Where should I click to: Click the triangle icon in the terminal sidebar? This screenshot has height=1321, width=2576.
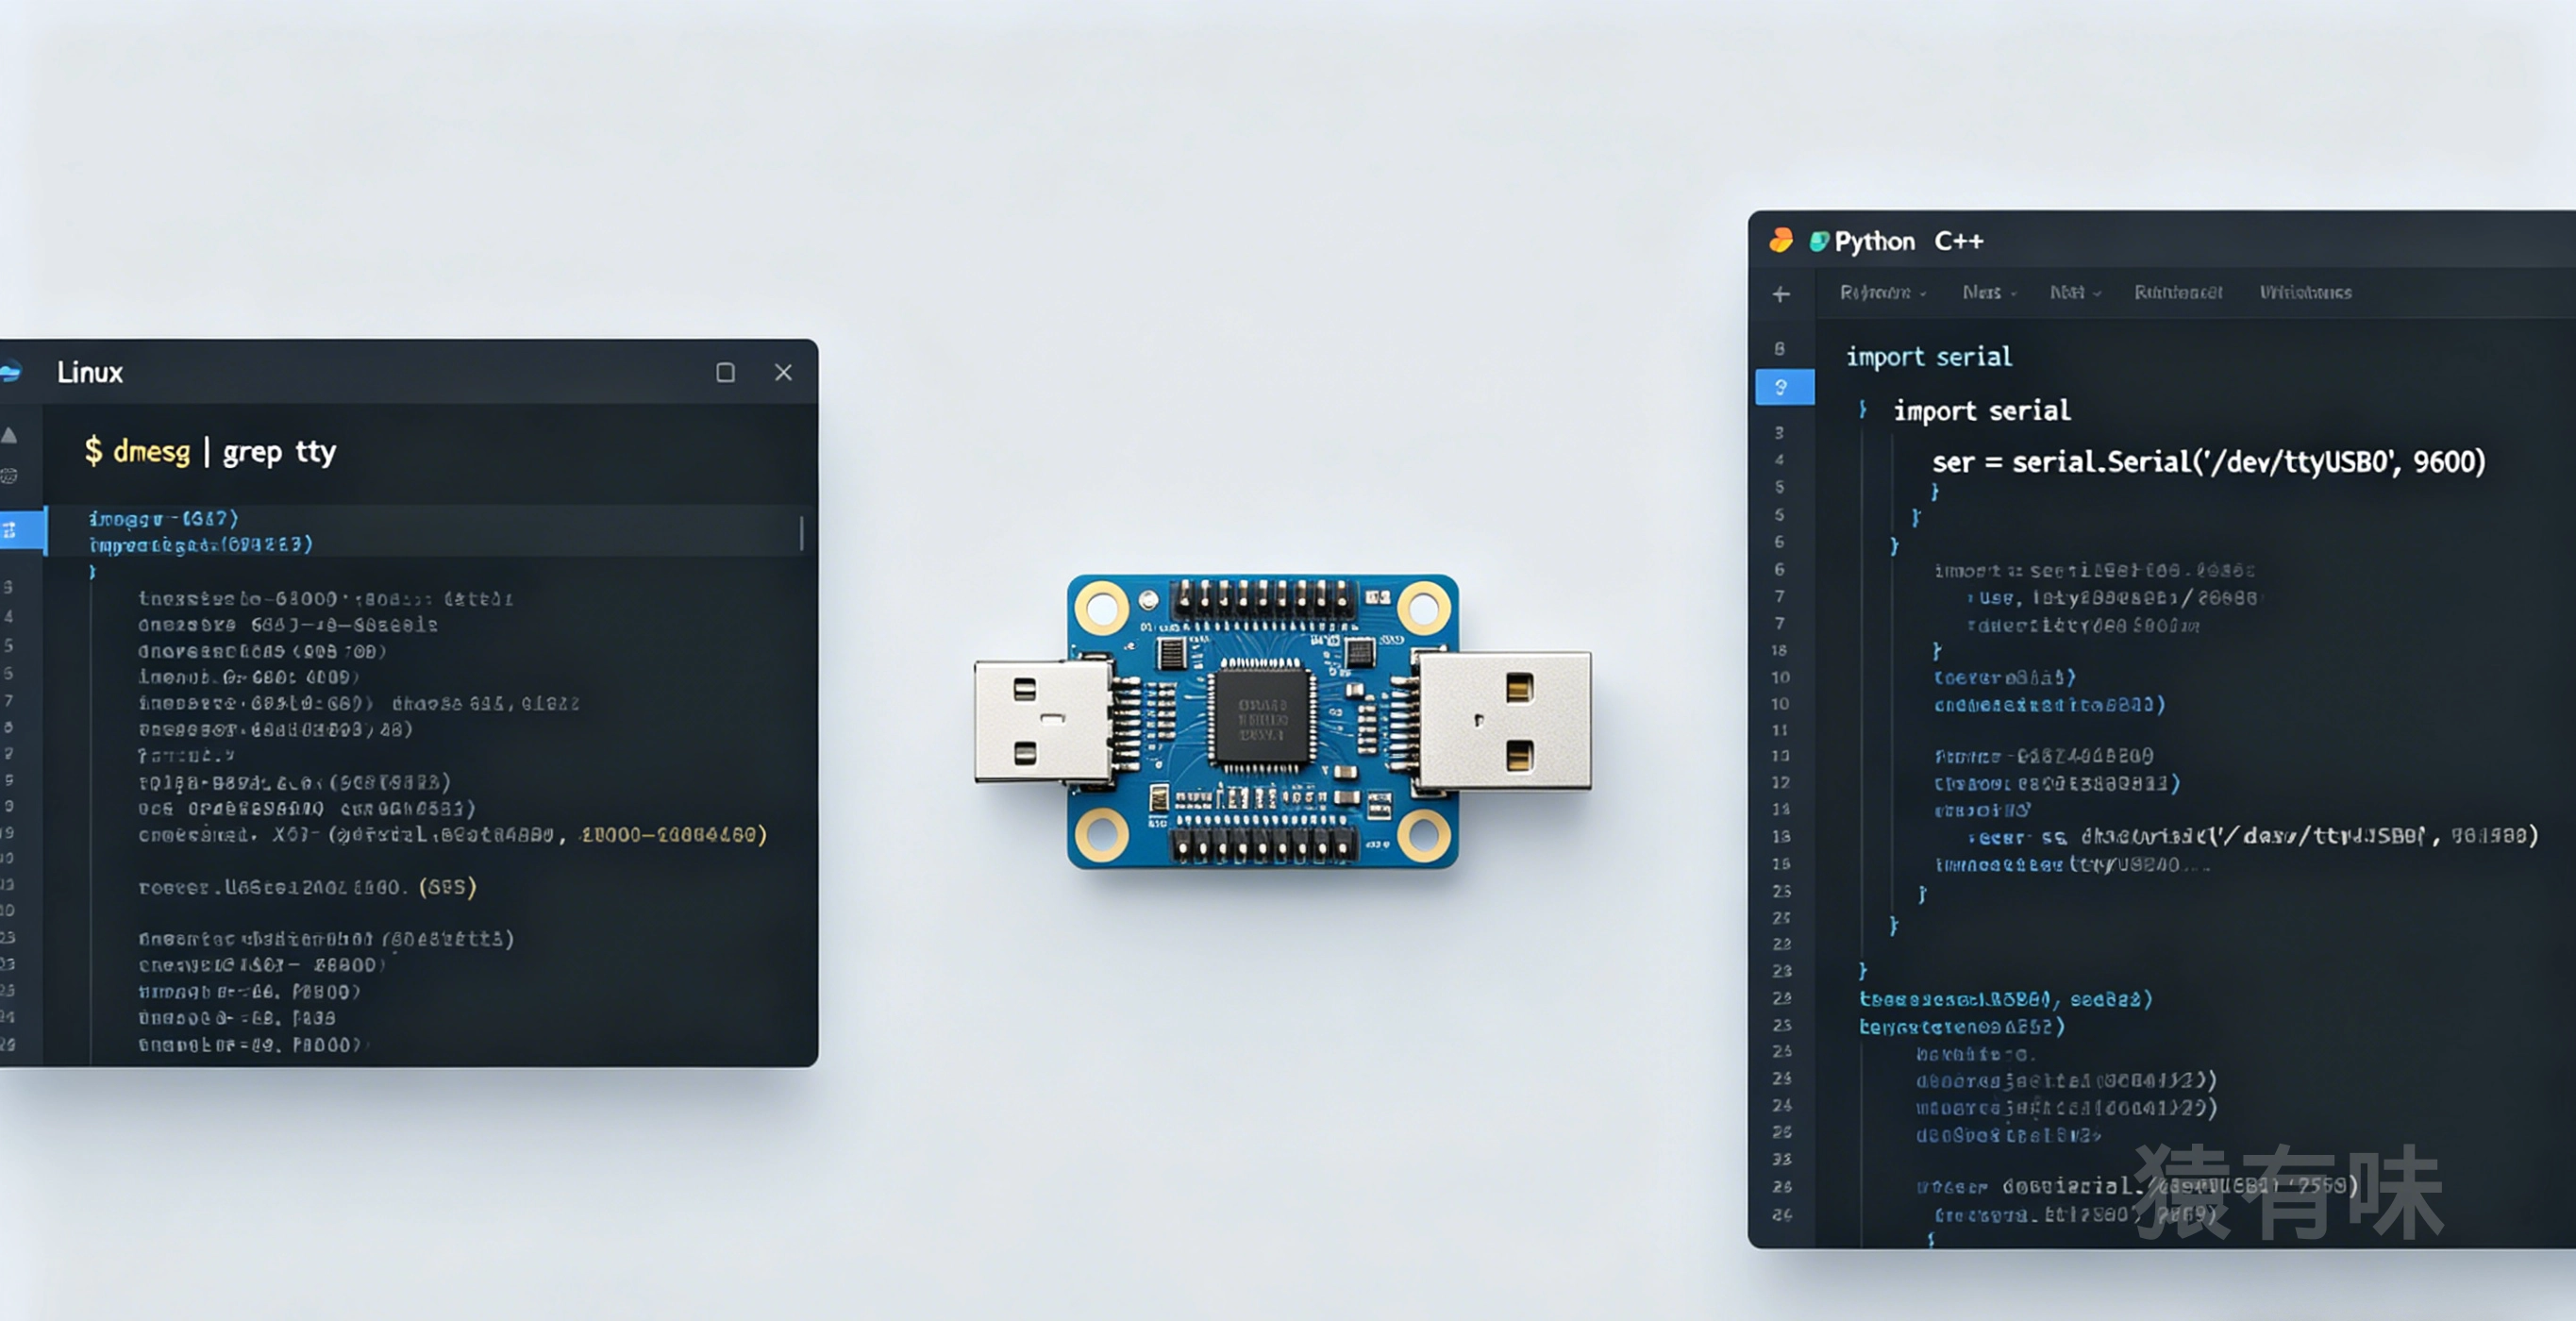pyautogui.click(x=9, y=435)
